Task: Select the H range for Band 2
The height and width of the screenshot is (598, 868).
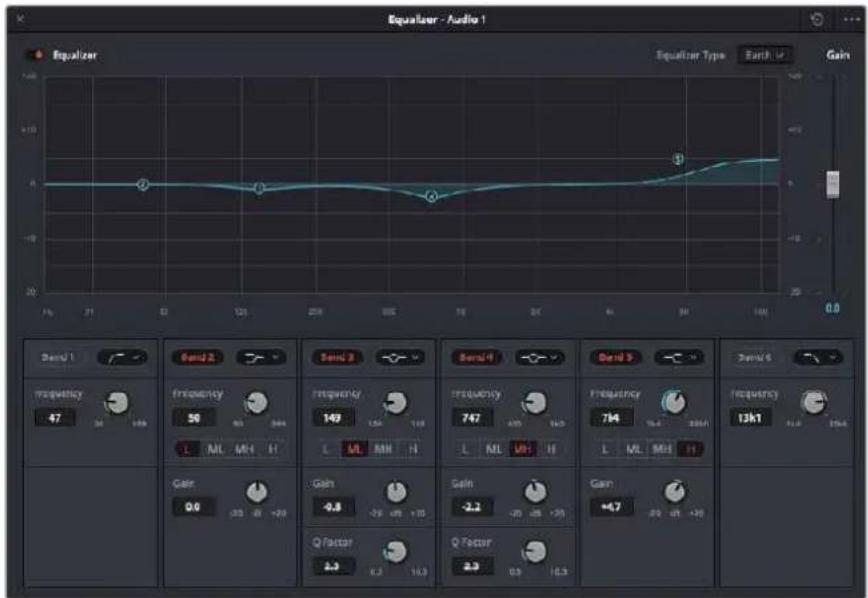Action: pos(272,449)
